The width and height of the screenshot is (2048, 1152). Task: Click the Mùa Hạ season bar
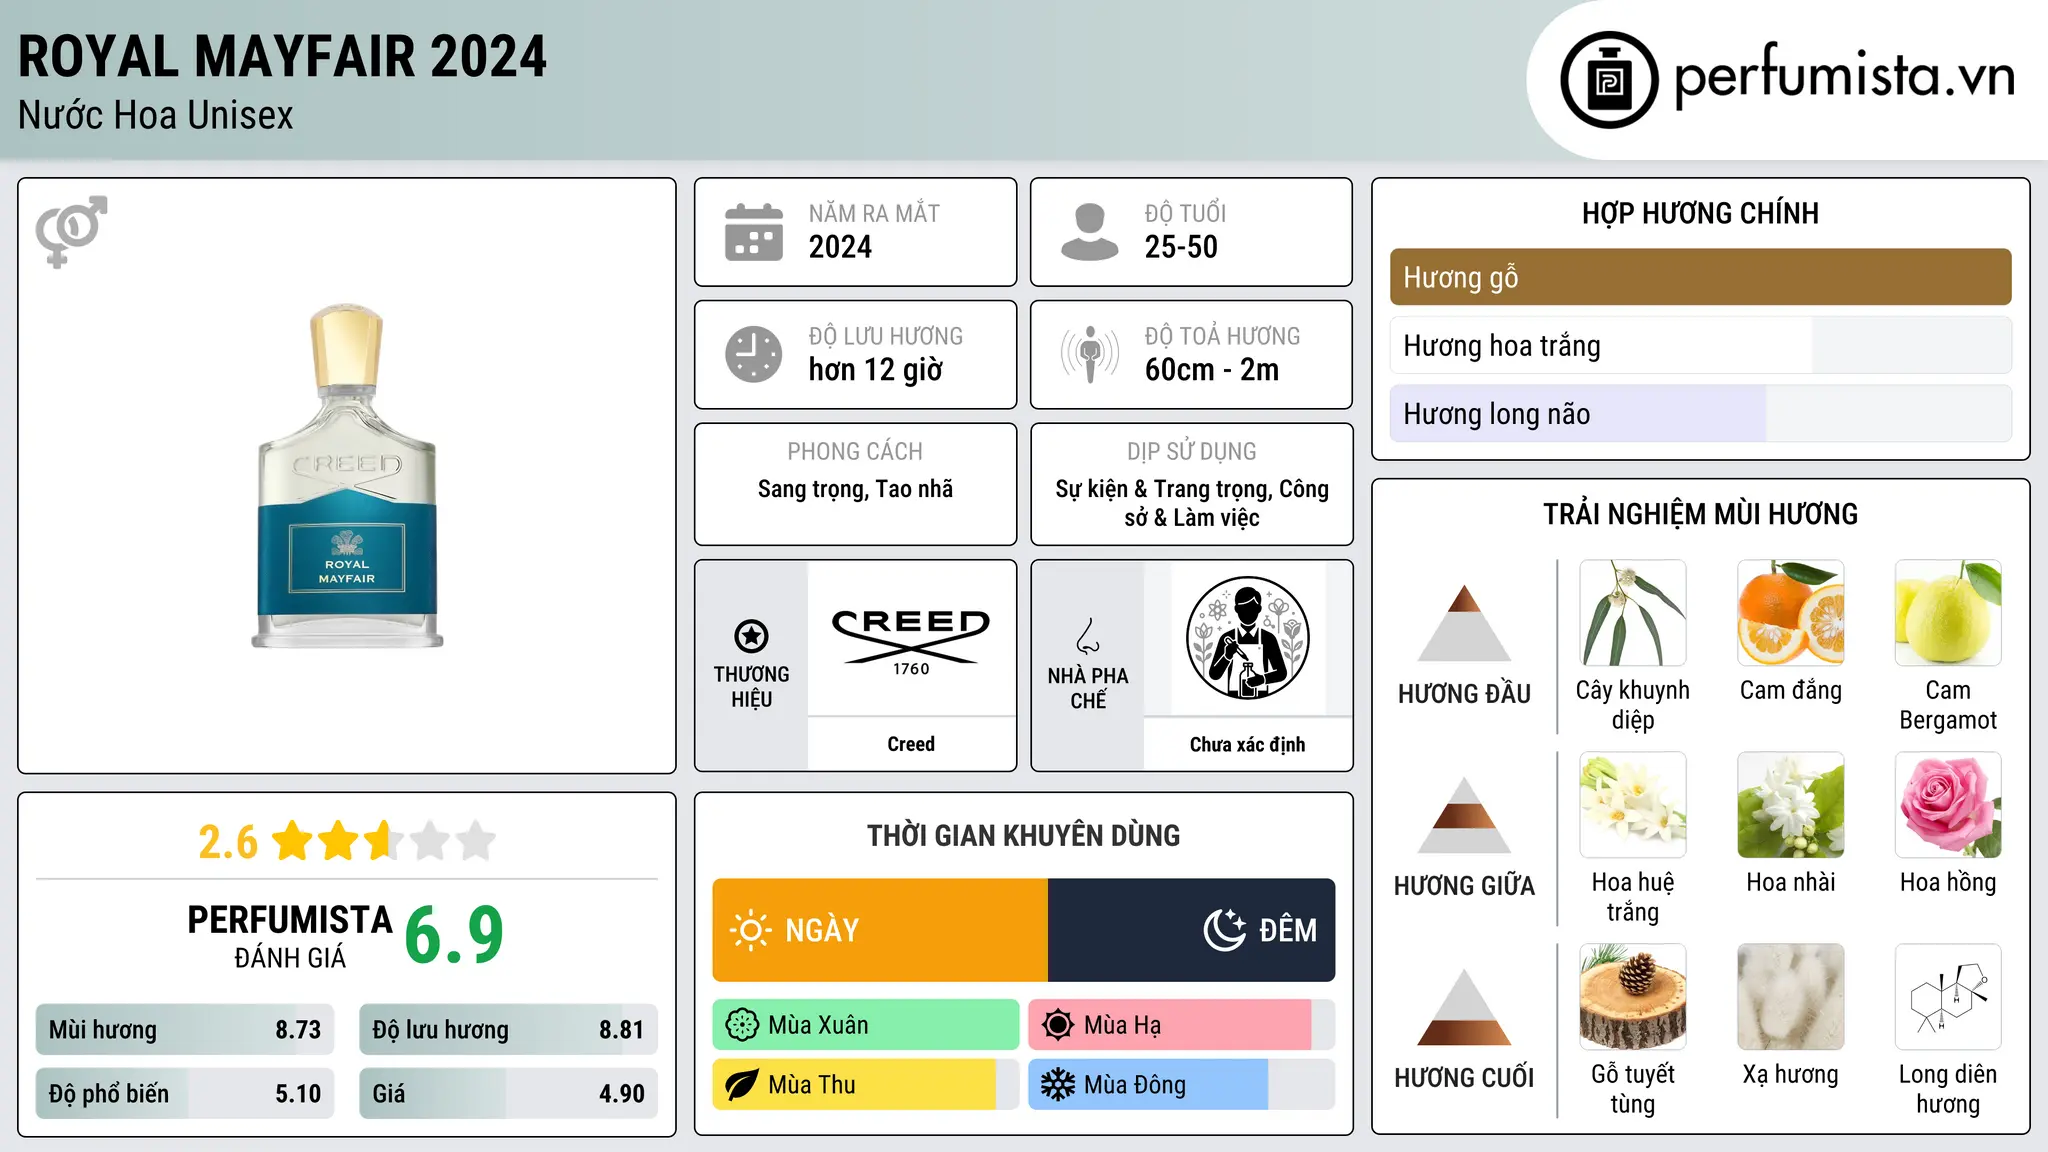tap(1181, 1025)
